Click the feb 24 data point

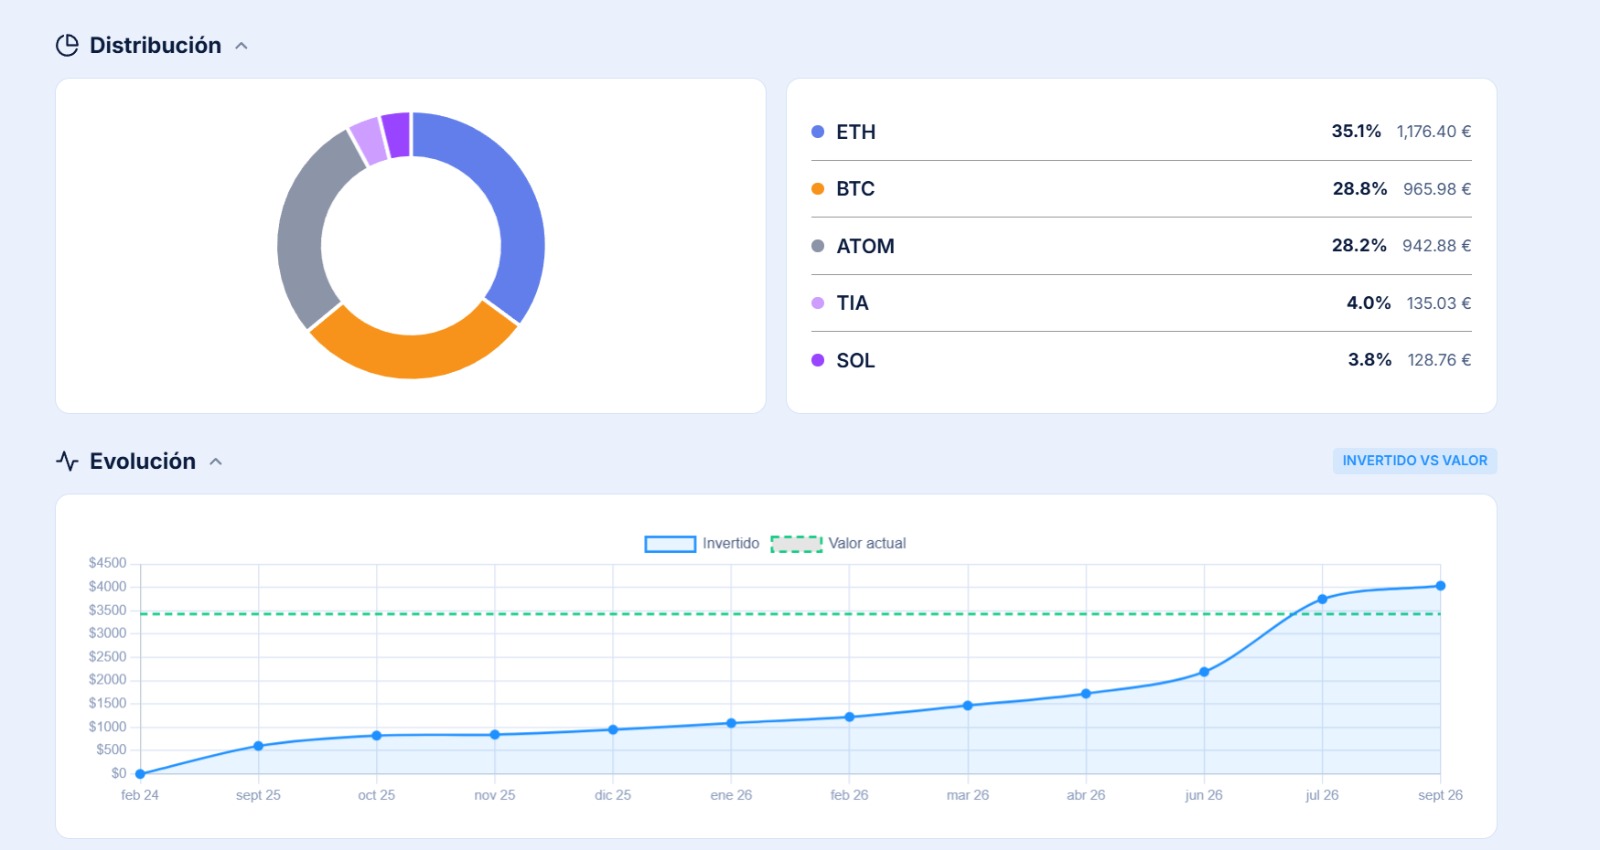[140, 774]
